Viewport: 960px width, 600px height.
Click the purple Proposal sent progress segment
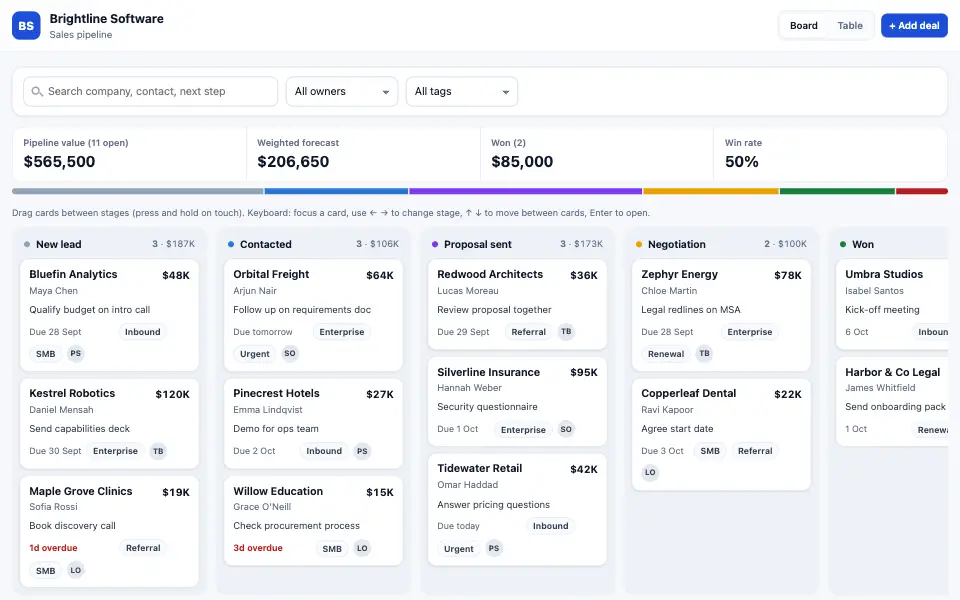[x=525, y=192]
